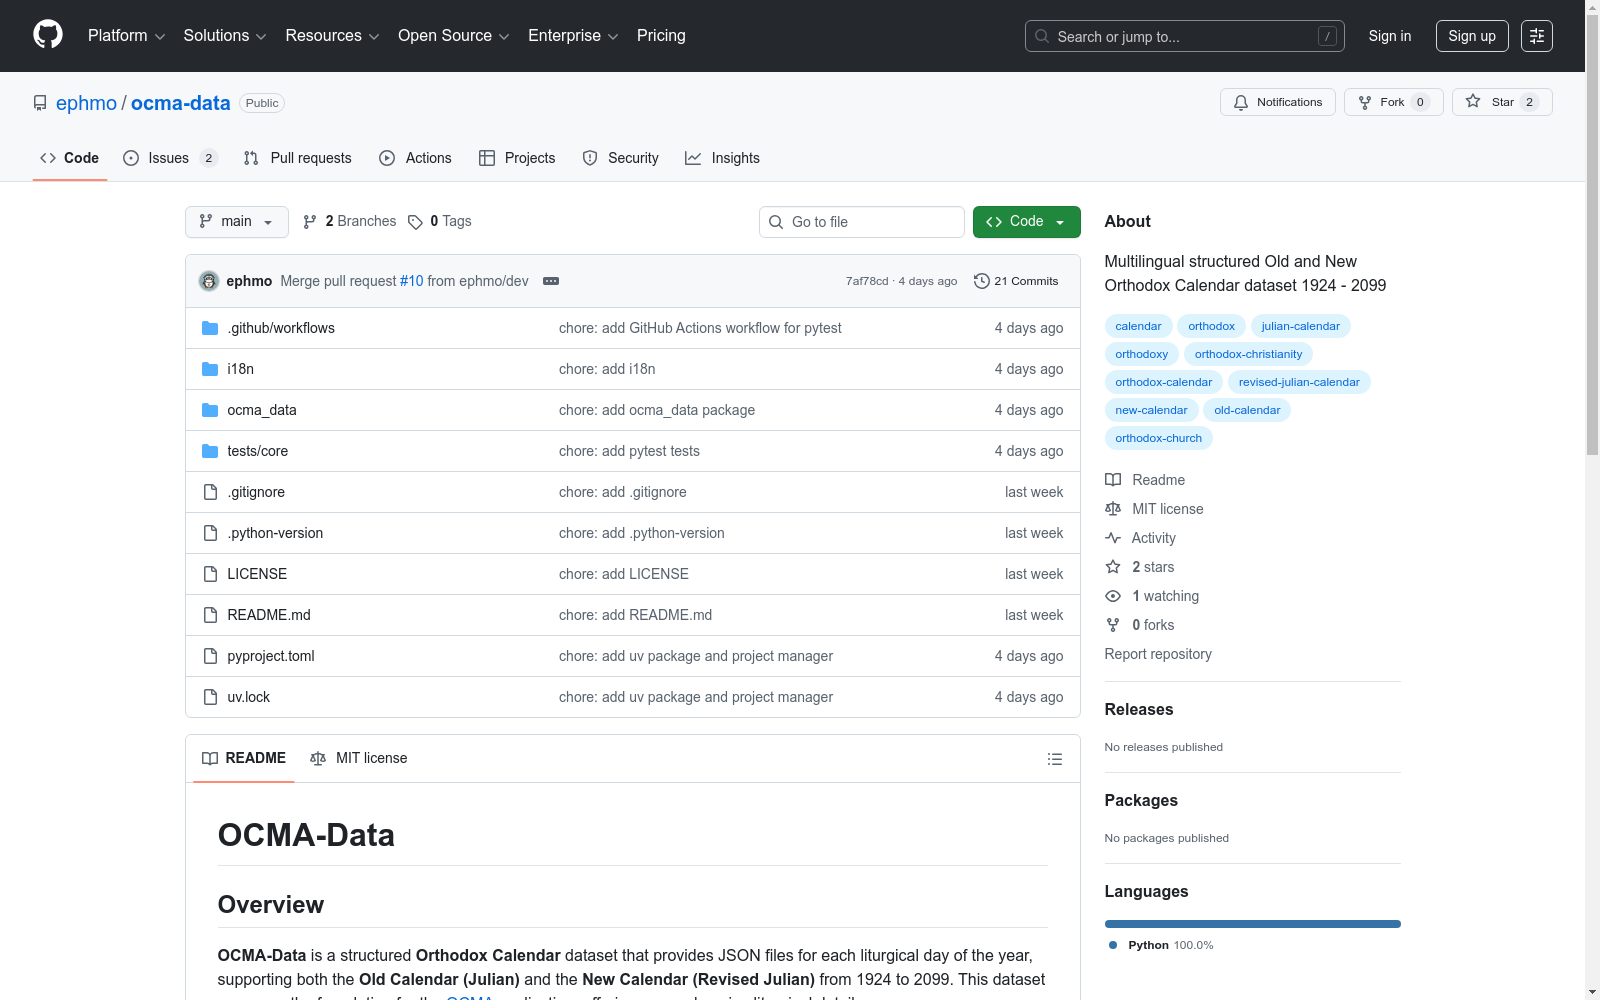This screenshot has width=1600, height=1000.
Task: Click the tests/core folder icon
Action: 210,451
